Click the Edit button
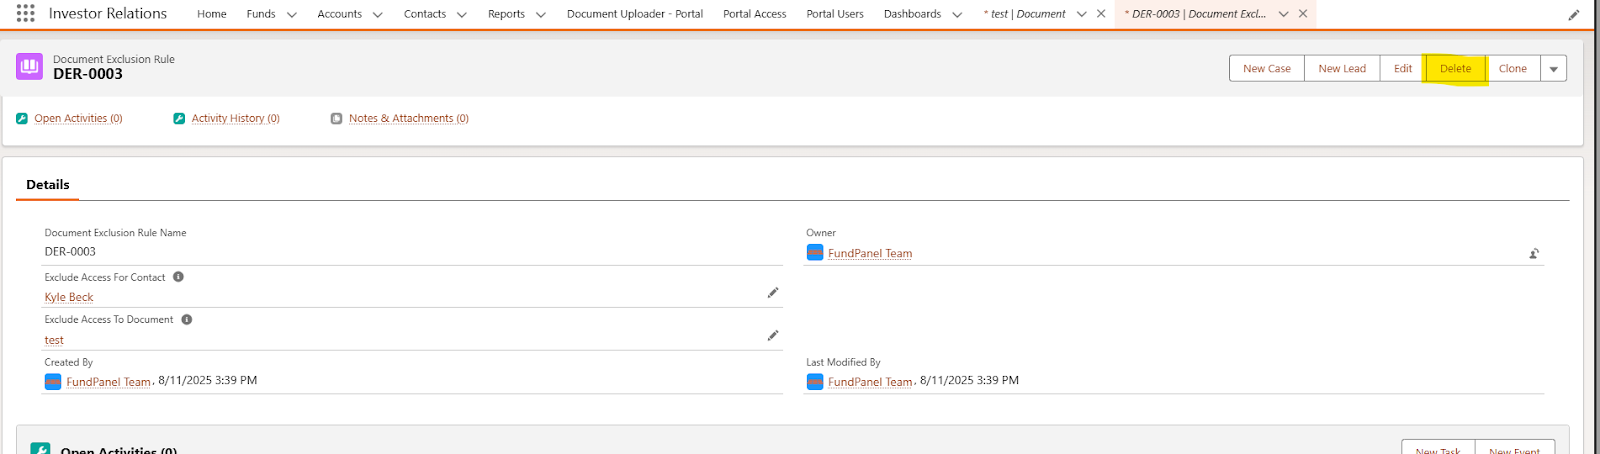 pyautogui.click(x=1403, y=69)
